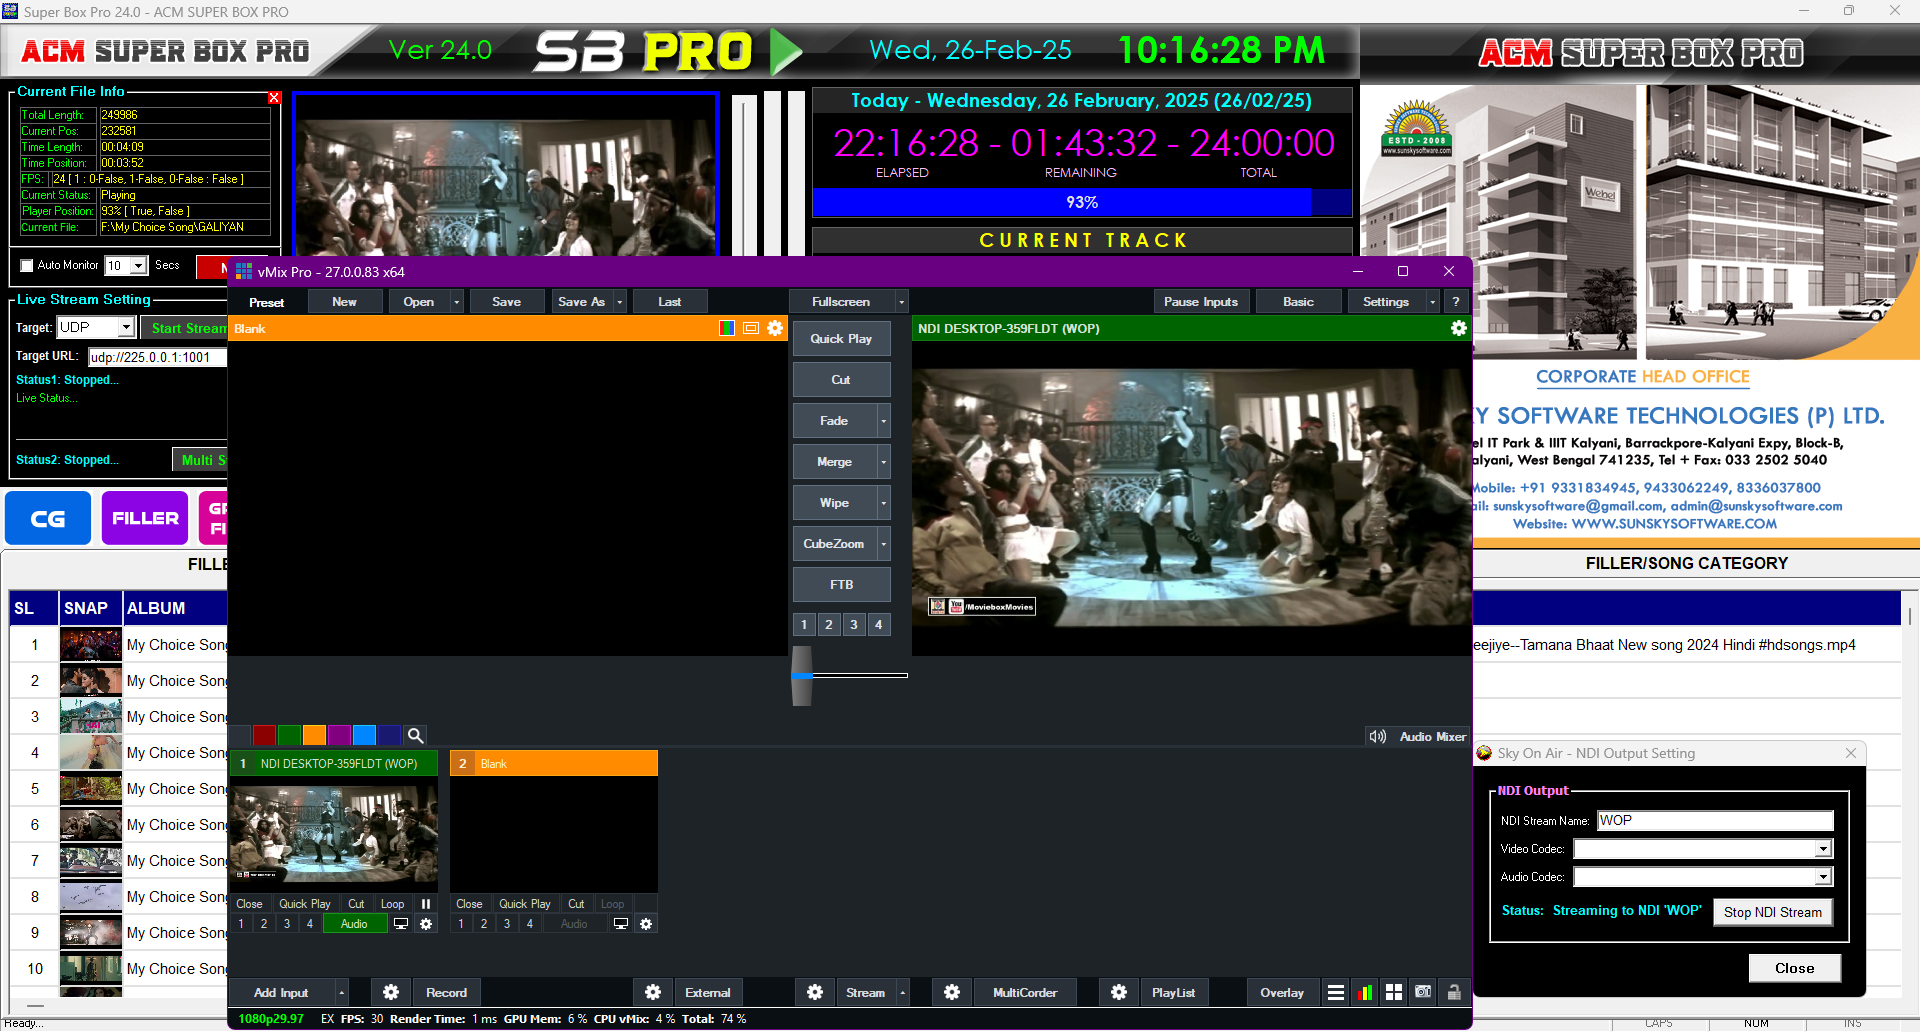Toggle overlay 3 in the transition column
Image resolution: width=1920 pixels, height=1032 pixels.
point(854,625)
